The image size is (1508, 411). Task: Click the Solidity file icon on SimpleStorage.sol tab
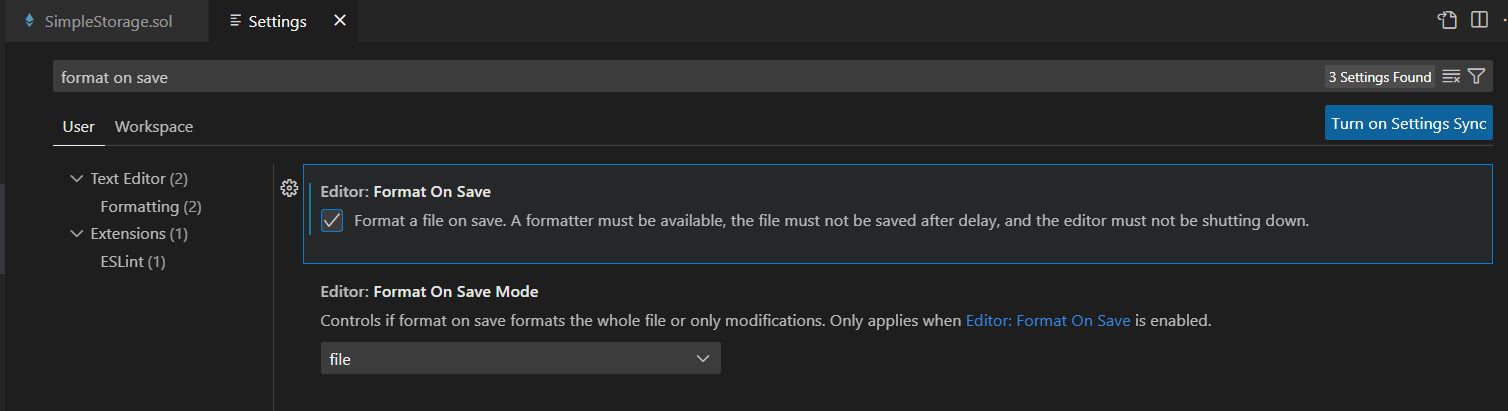point(29,20)
